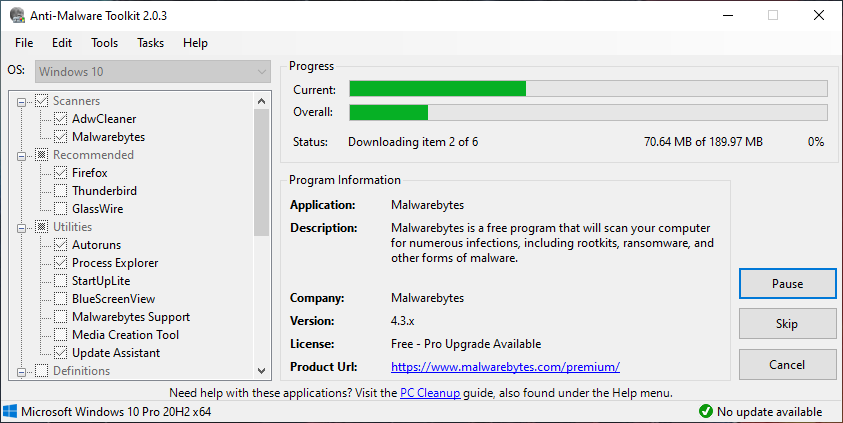
Task: Open the File menu
Action: point(24,43)
